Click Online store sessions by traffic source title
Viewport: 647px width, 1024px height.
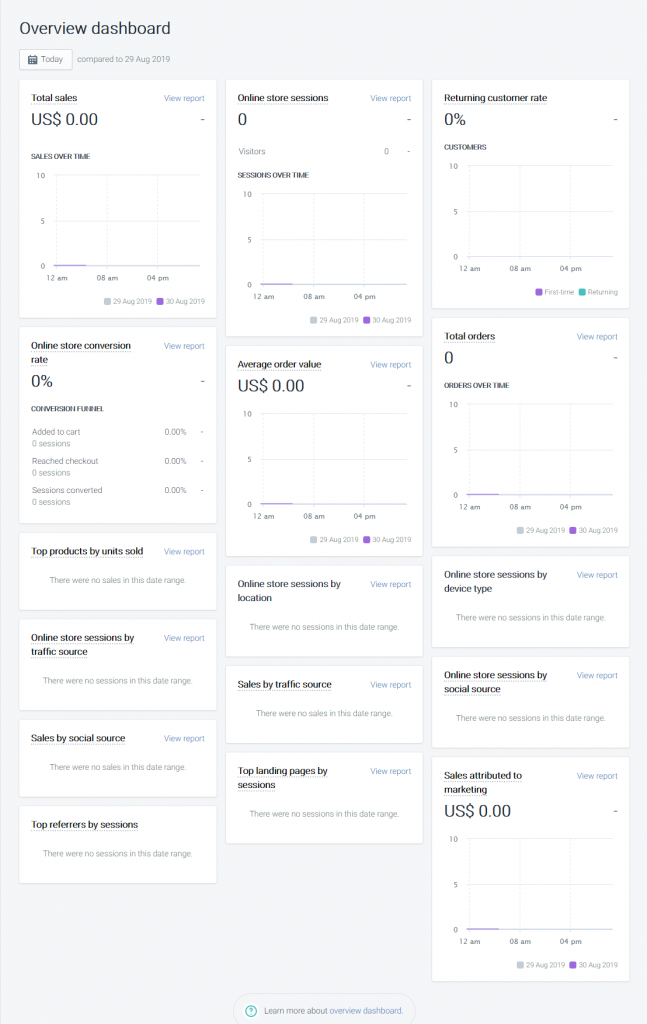coord(82,645)
